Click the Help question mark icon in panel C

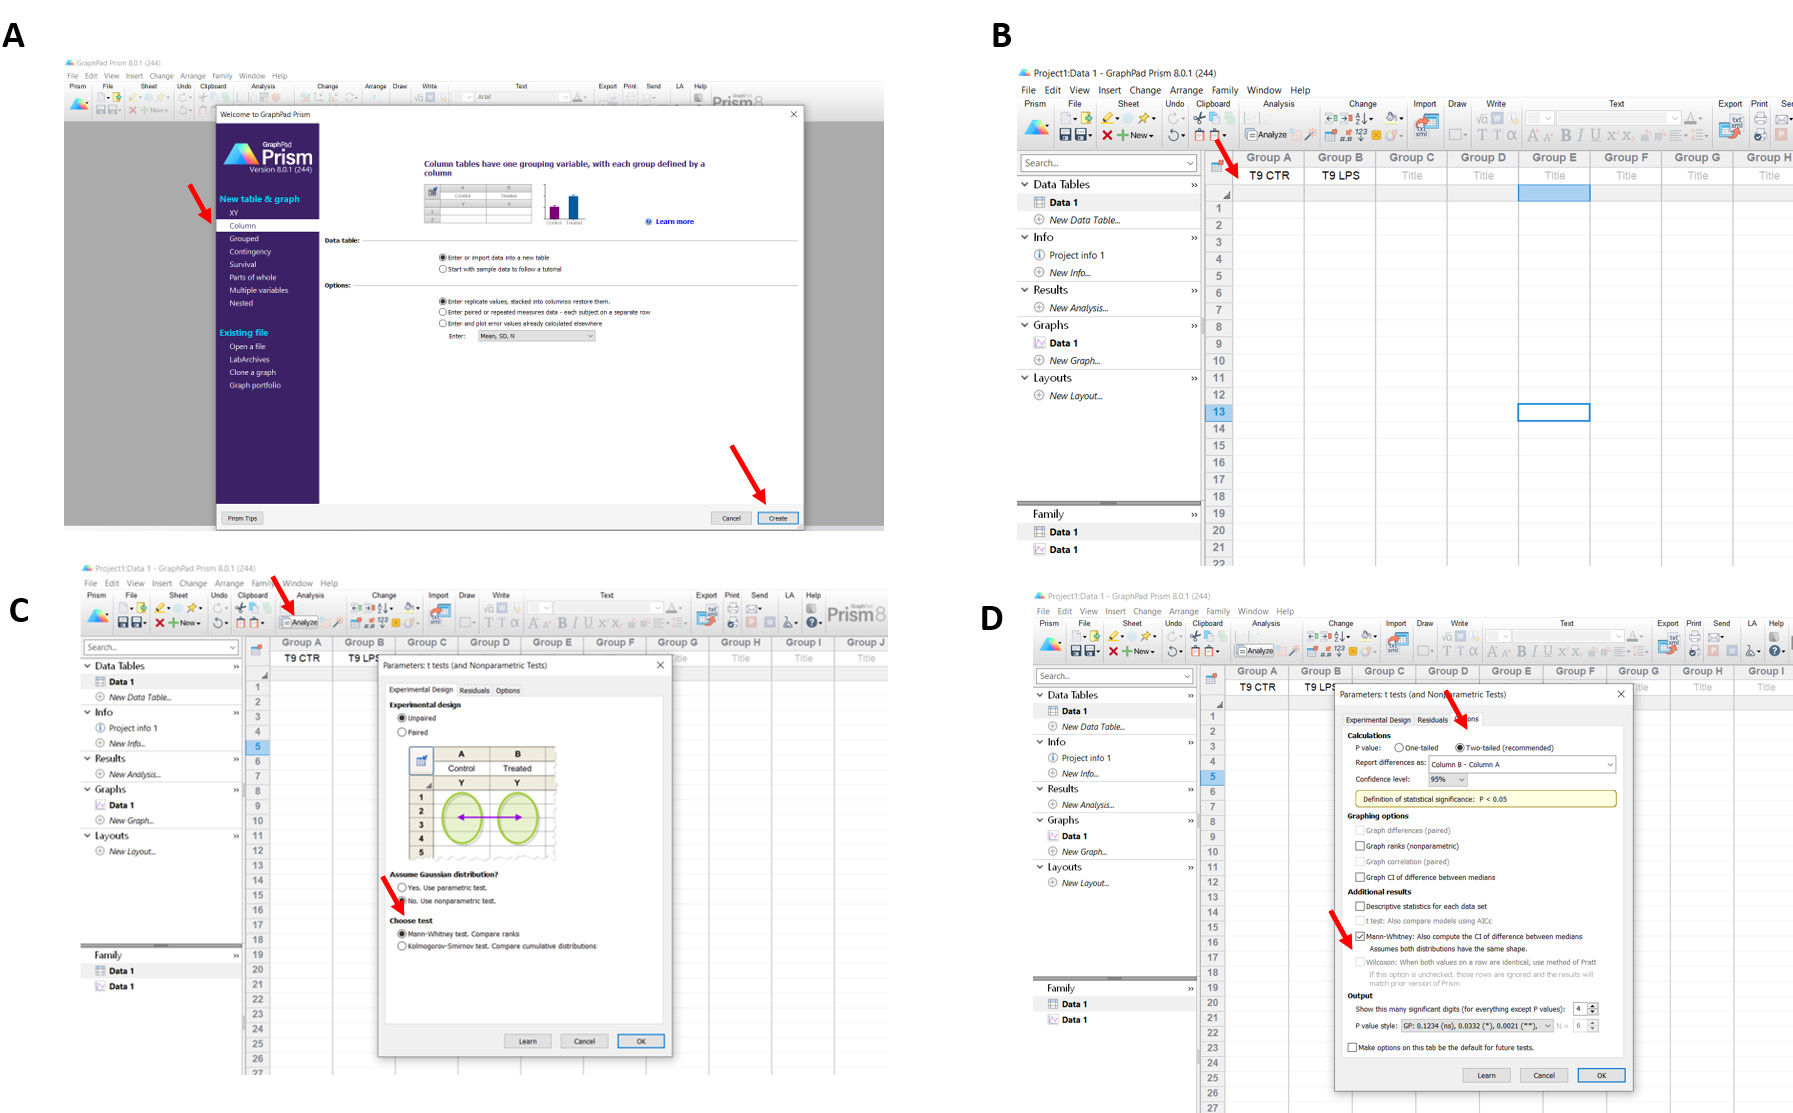[x=813, y=622]
